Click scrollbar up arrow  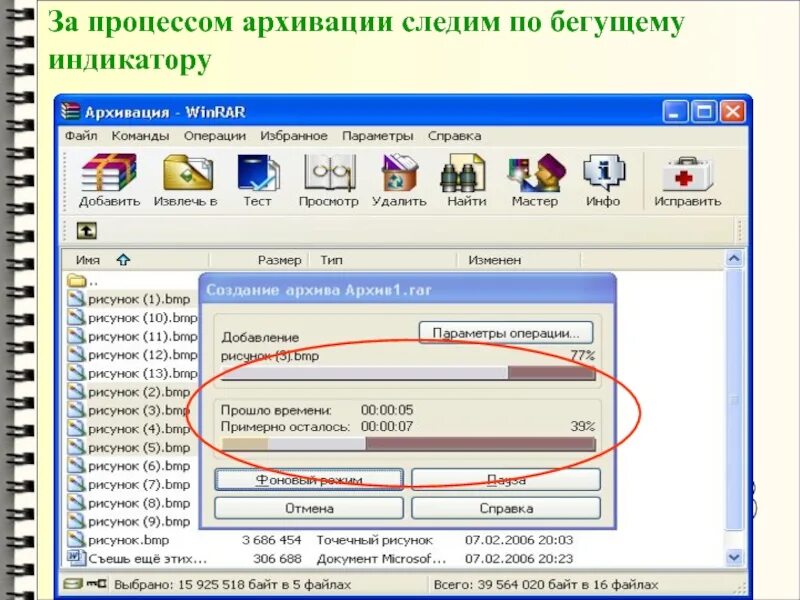click(734, 259)
